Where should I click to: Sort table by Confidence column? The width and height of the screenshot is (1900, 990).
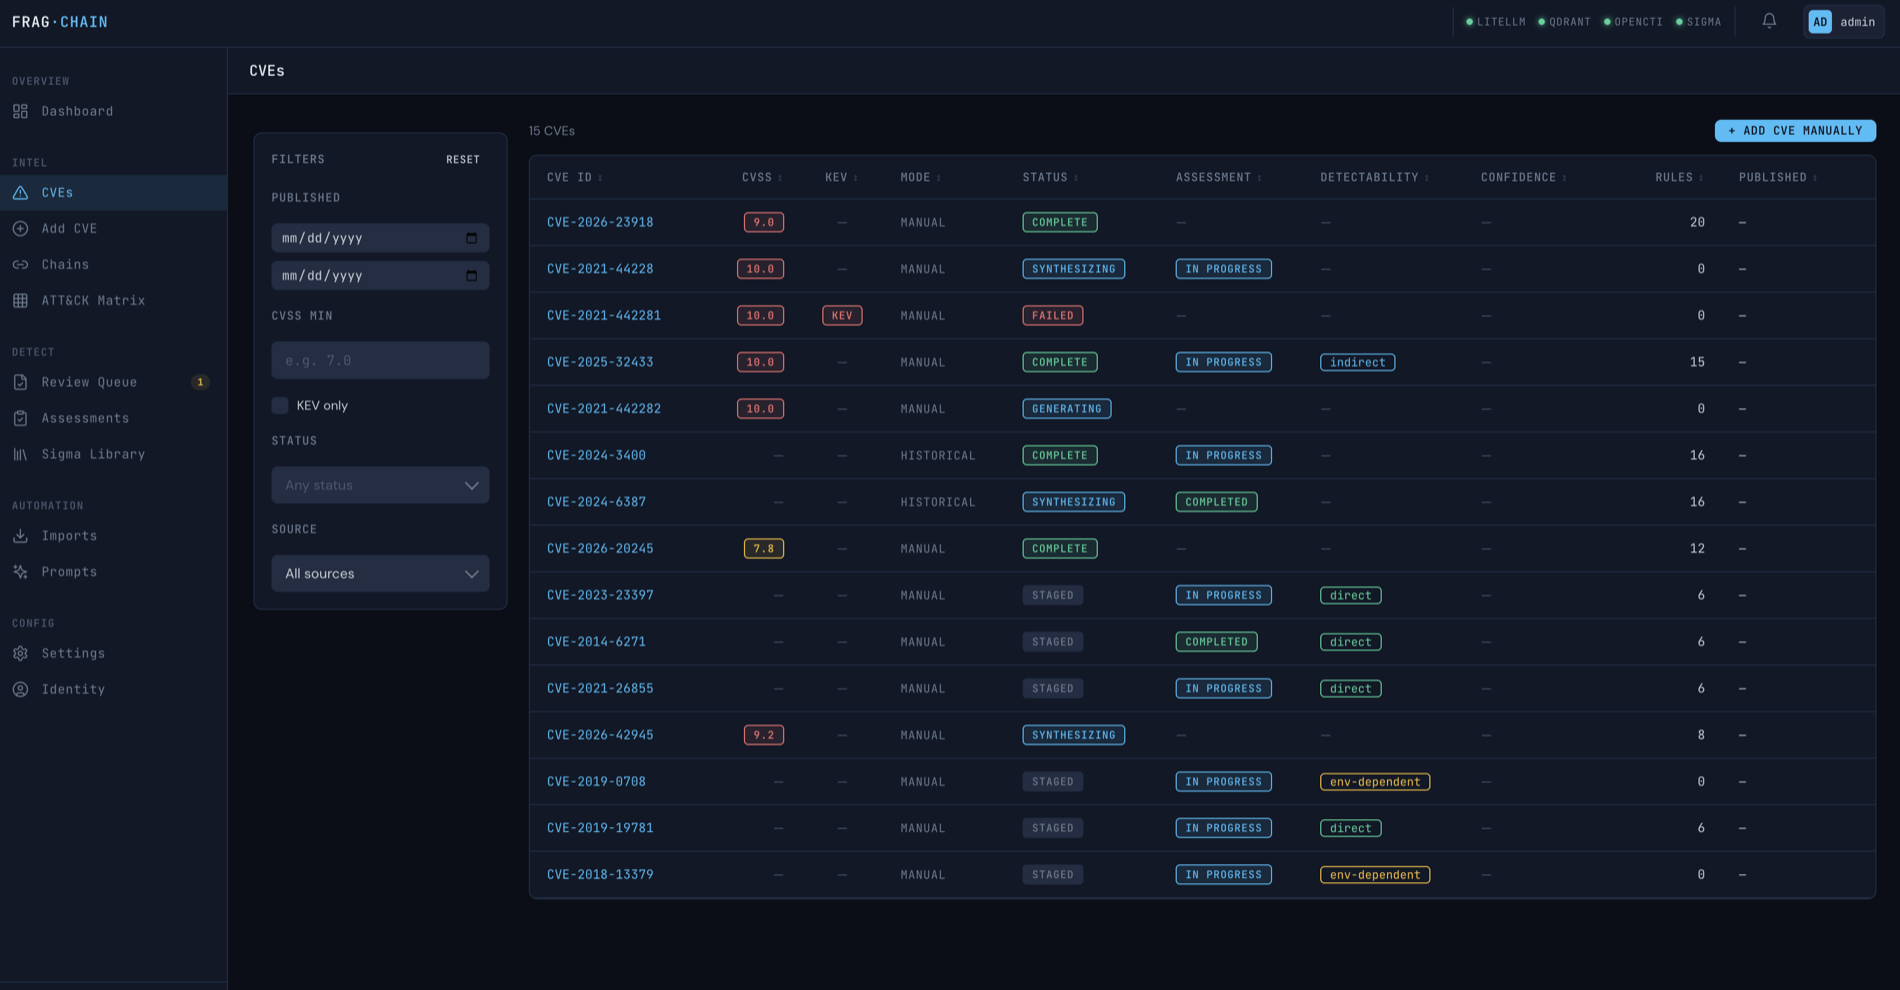pos(1523,177)
